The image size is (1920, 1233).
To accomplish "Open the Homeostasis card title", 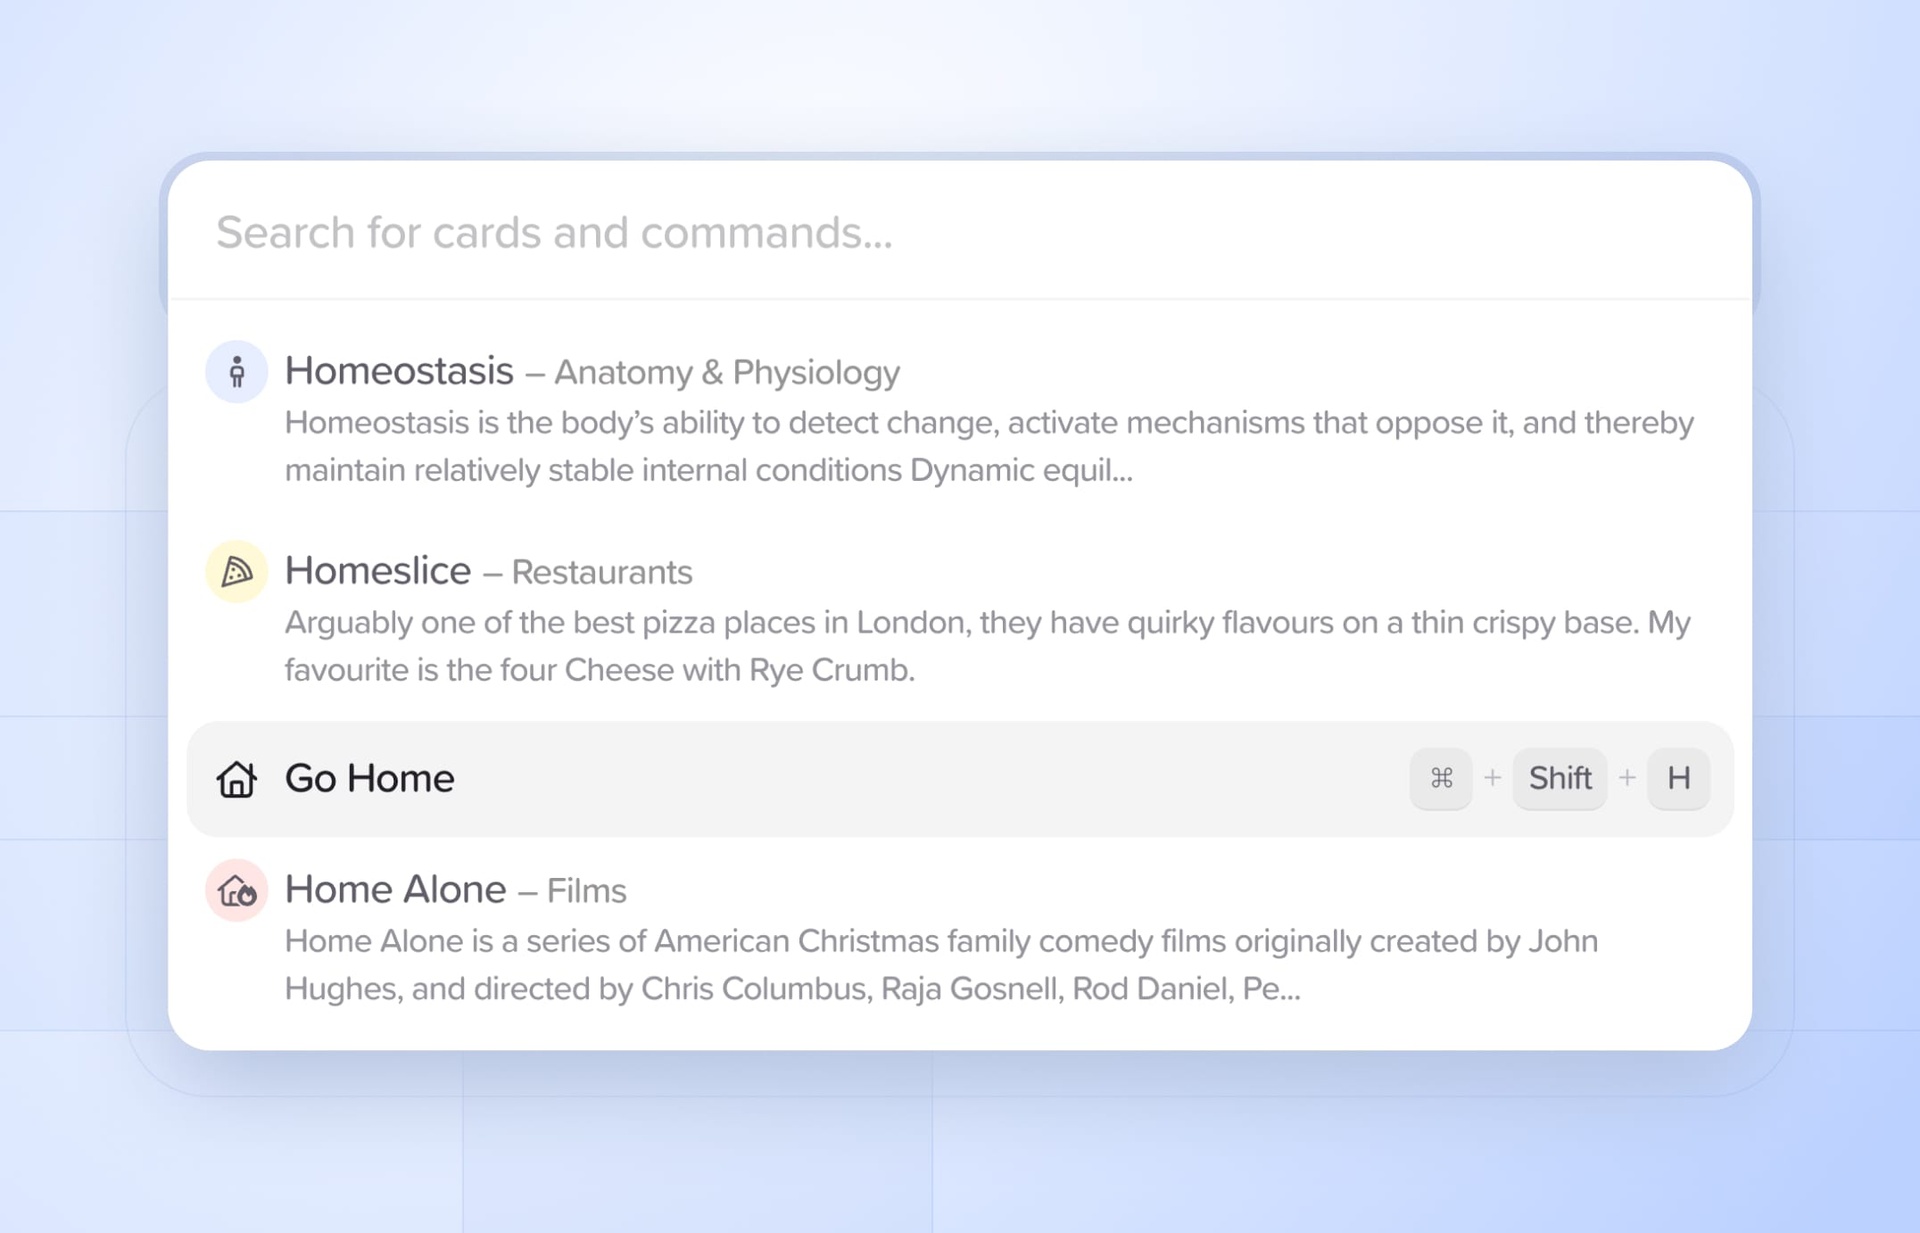I will click(x=399, y=371).
